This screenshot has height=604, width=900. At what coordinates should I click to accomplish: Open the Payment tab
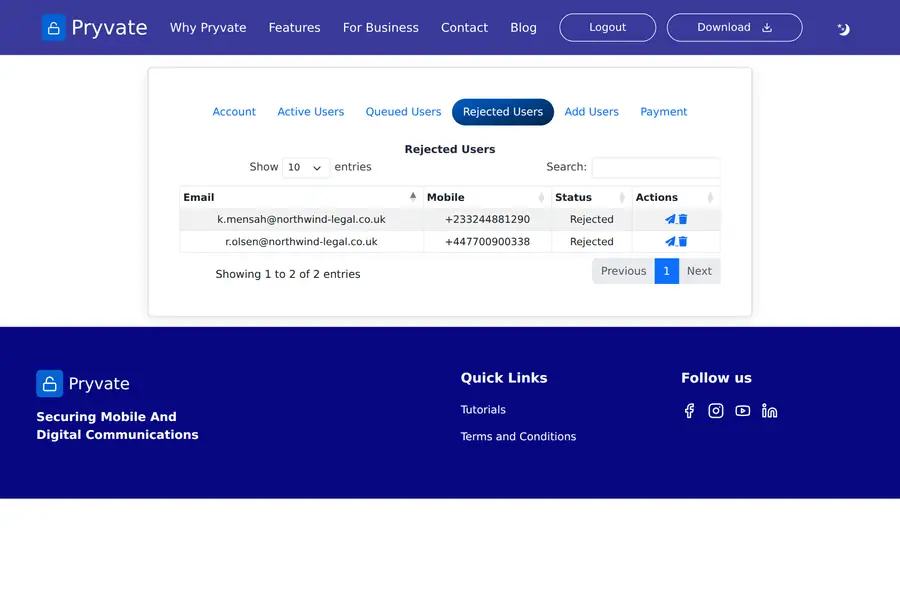[x=664, y=112]
